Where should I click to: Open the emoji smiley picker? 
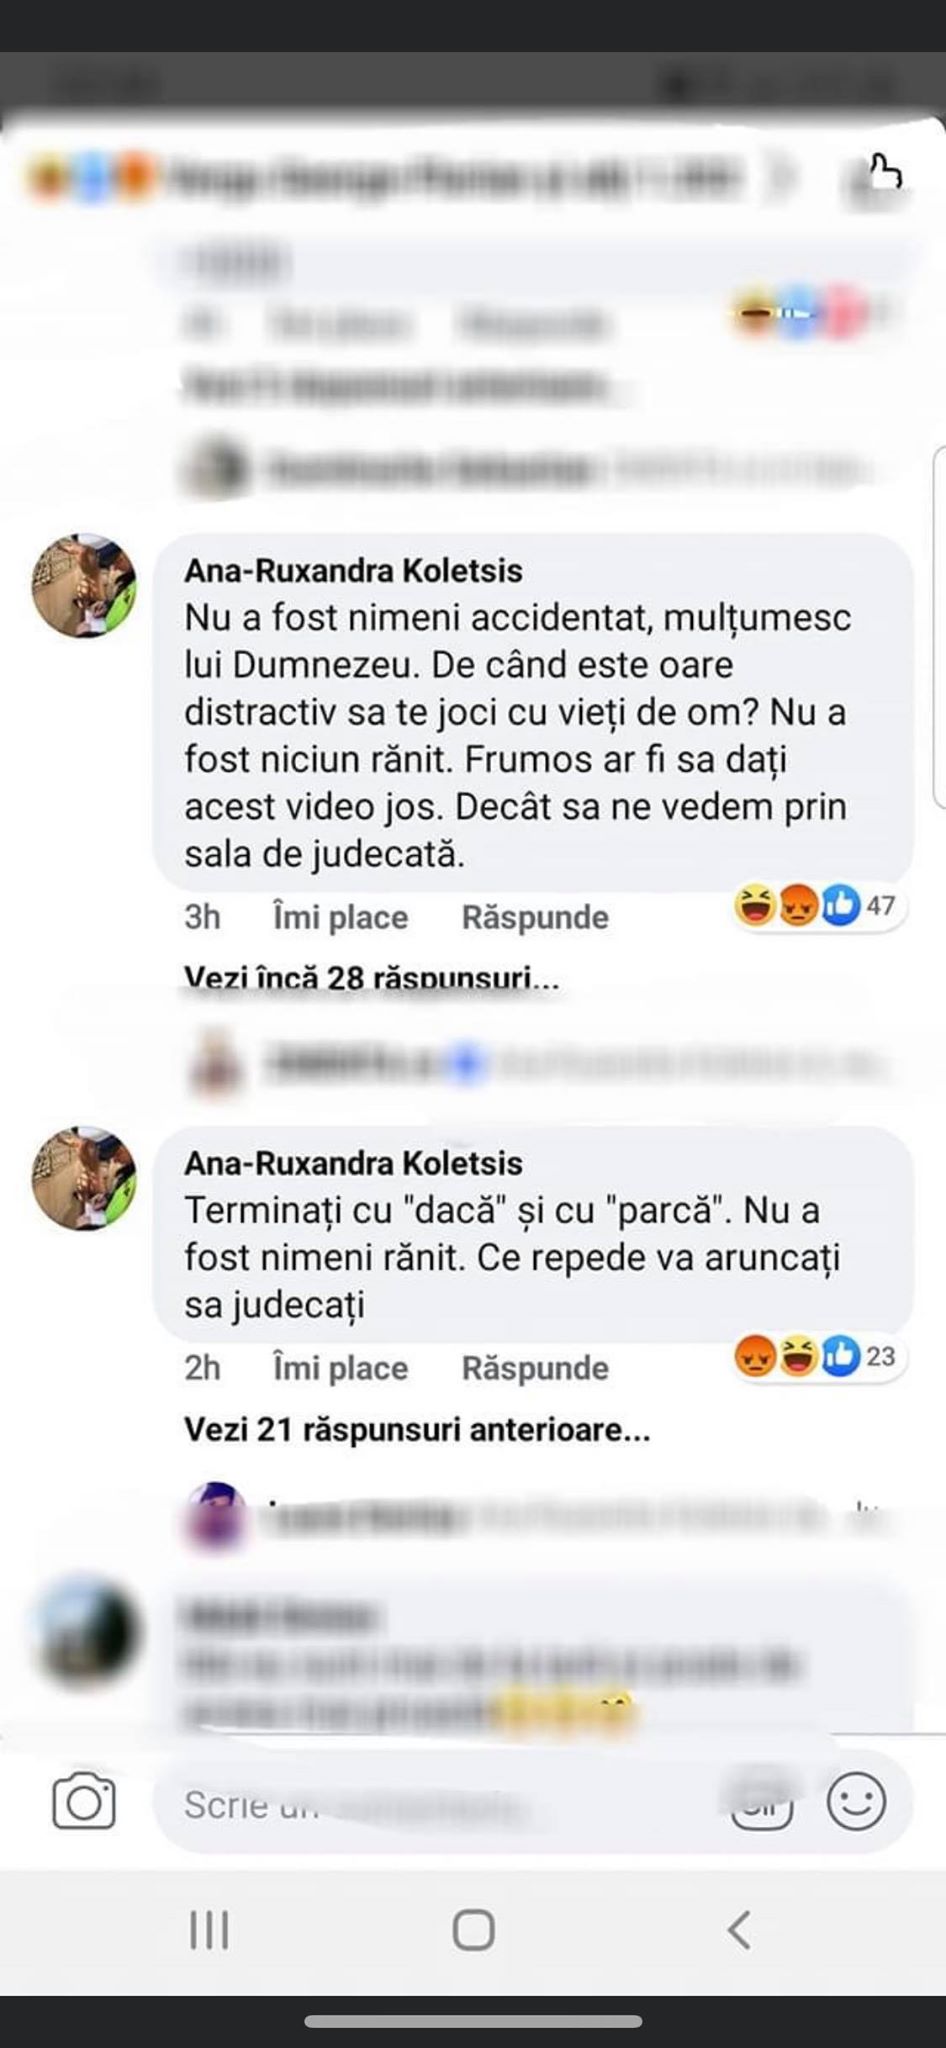(856, 1802)
